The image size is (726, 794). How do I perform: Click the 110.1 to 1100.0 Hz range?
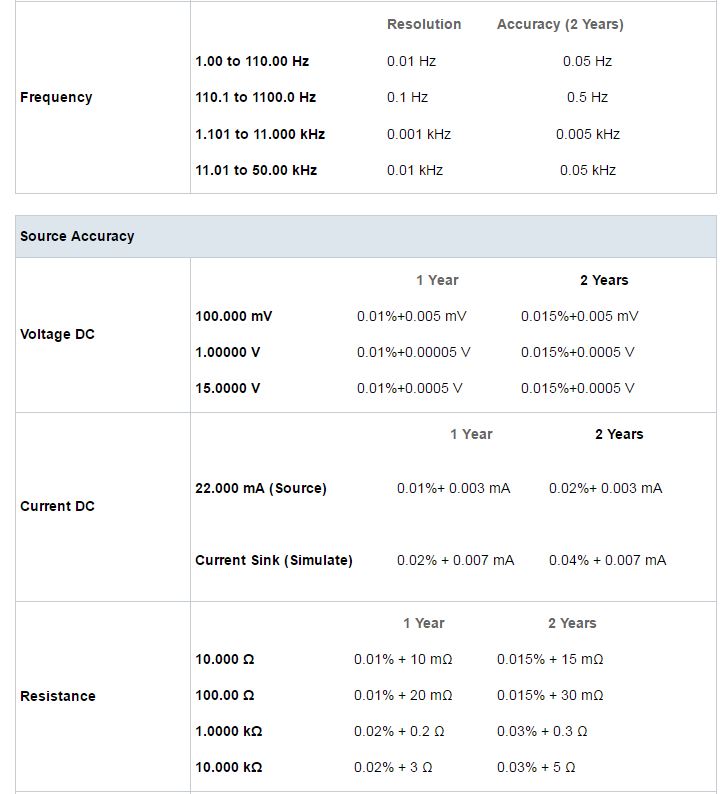pos(256,97)
